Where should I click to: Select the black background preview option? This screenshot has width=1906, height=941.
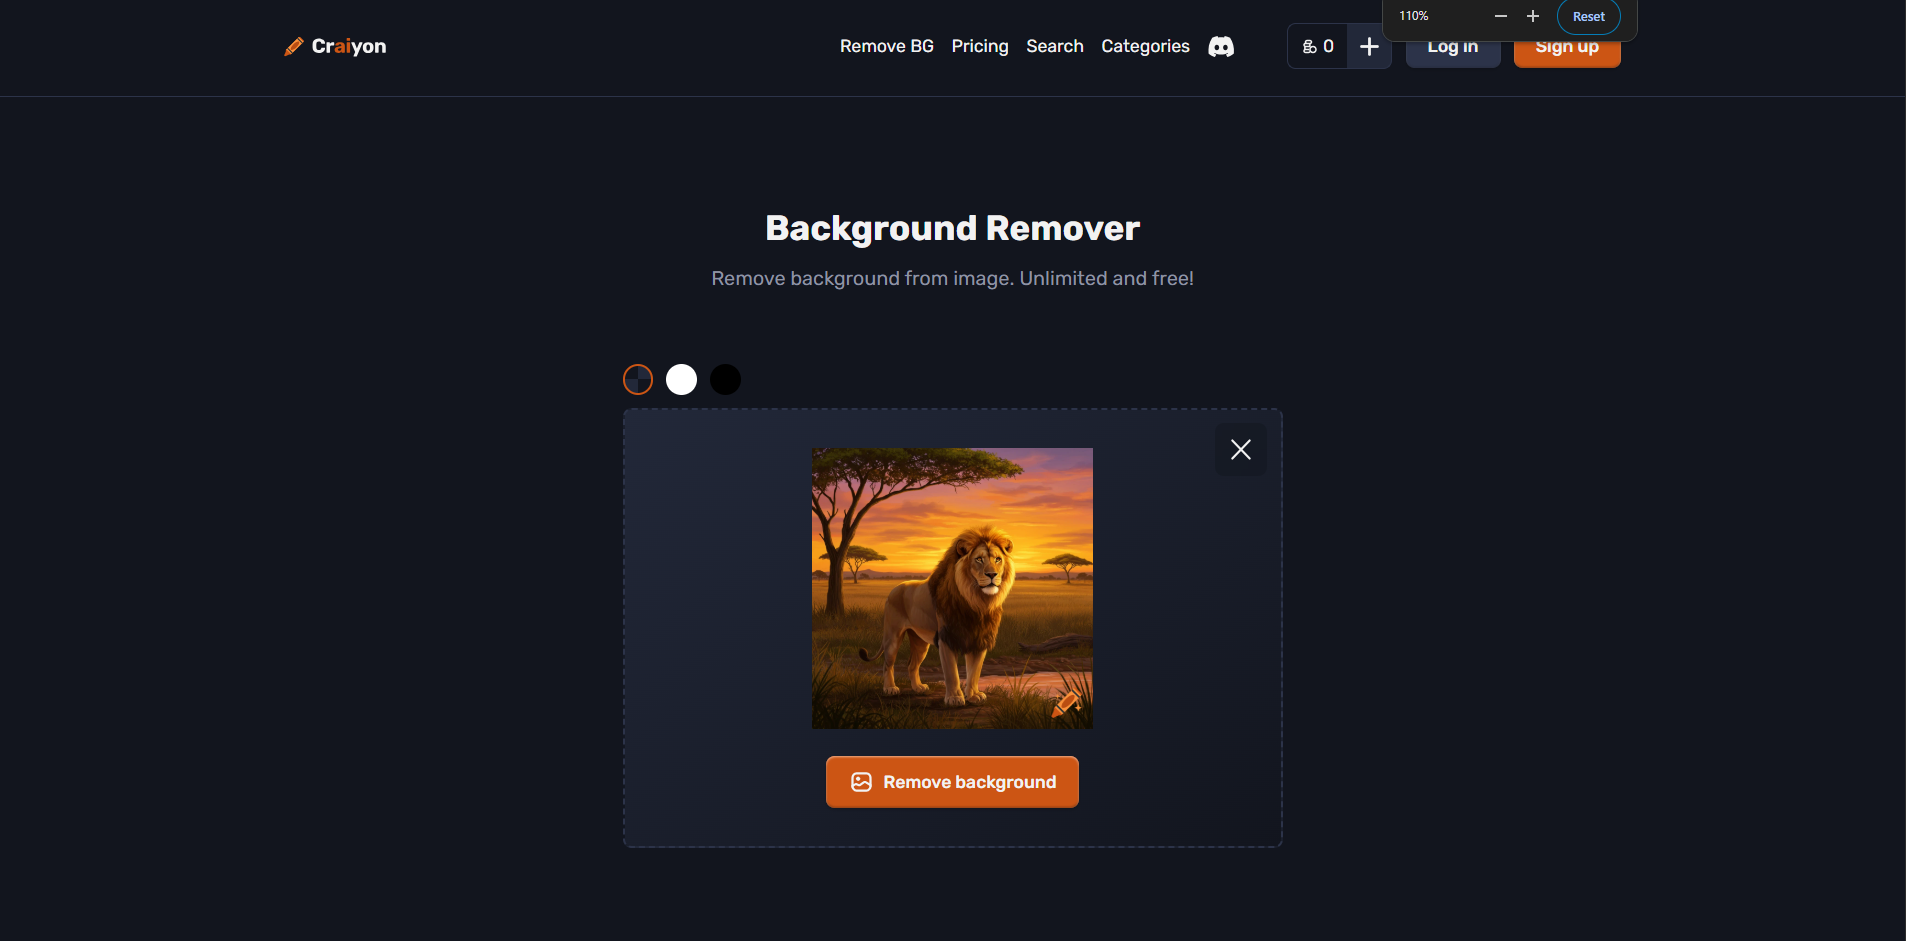[725, 379]
